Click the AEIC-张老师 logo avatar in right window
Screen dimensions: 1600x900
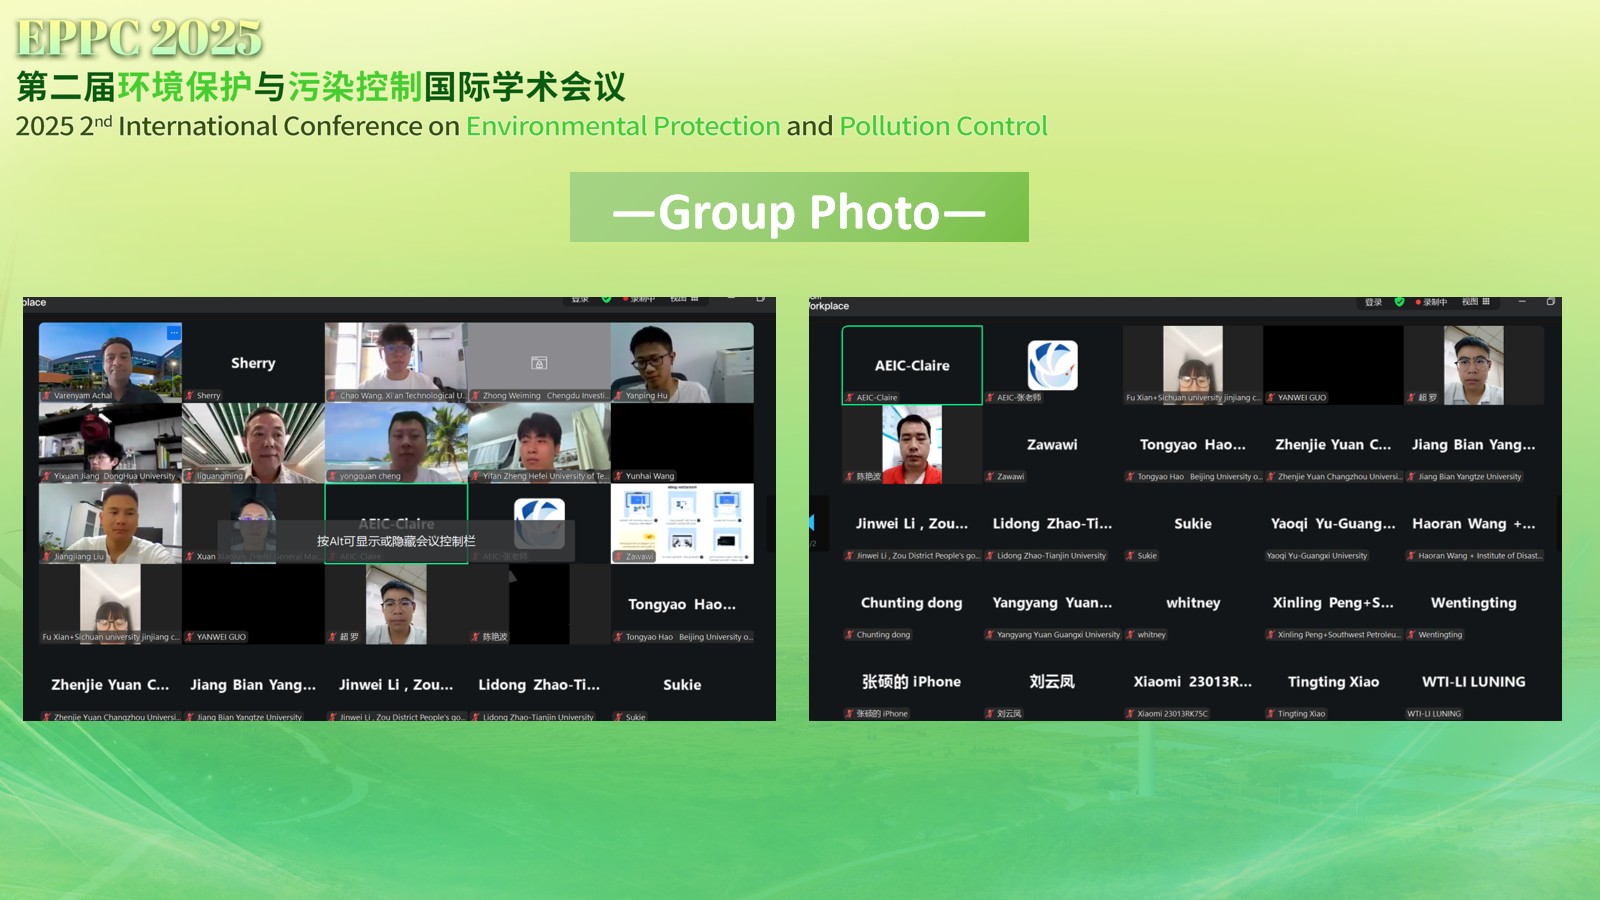point(1052,364)
